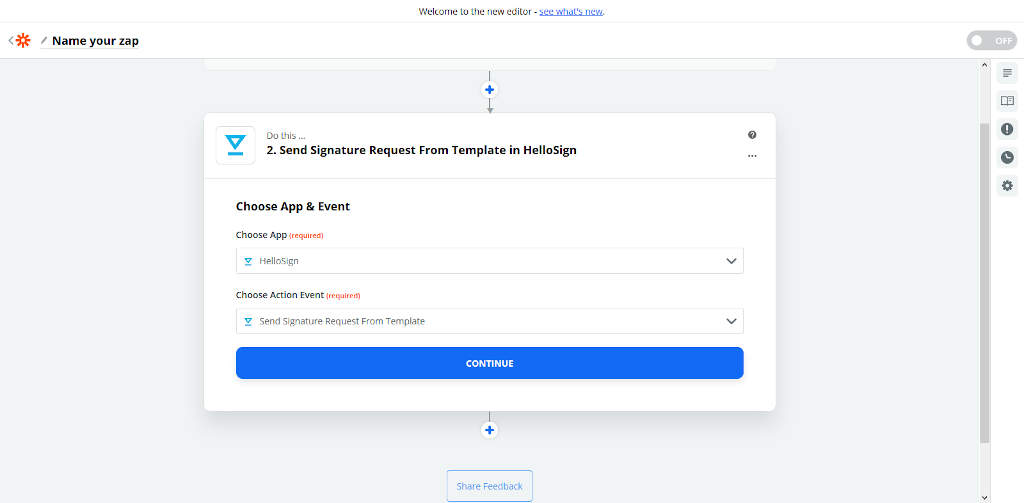The width and height of the screenshot is (1024, 503).
Task: Expand the Choose App dropdown
Action: tap(489, 261)
